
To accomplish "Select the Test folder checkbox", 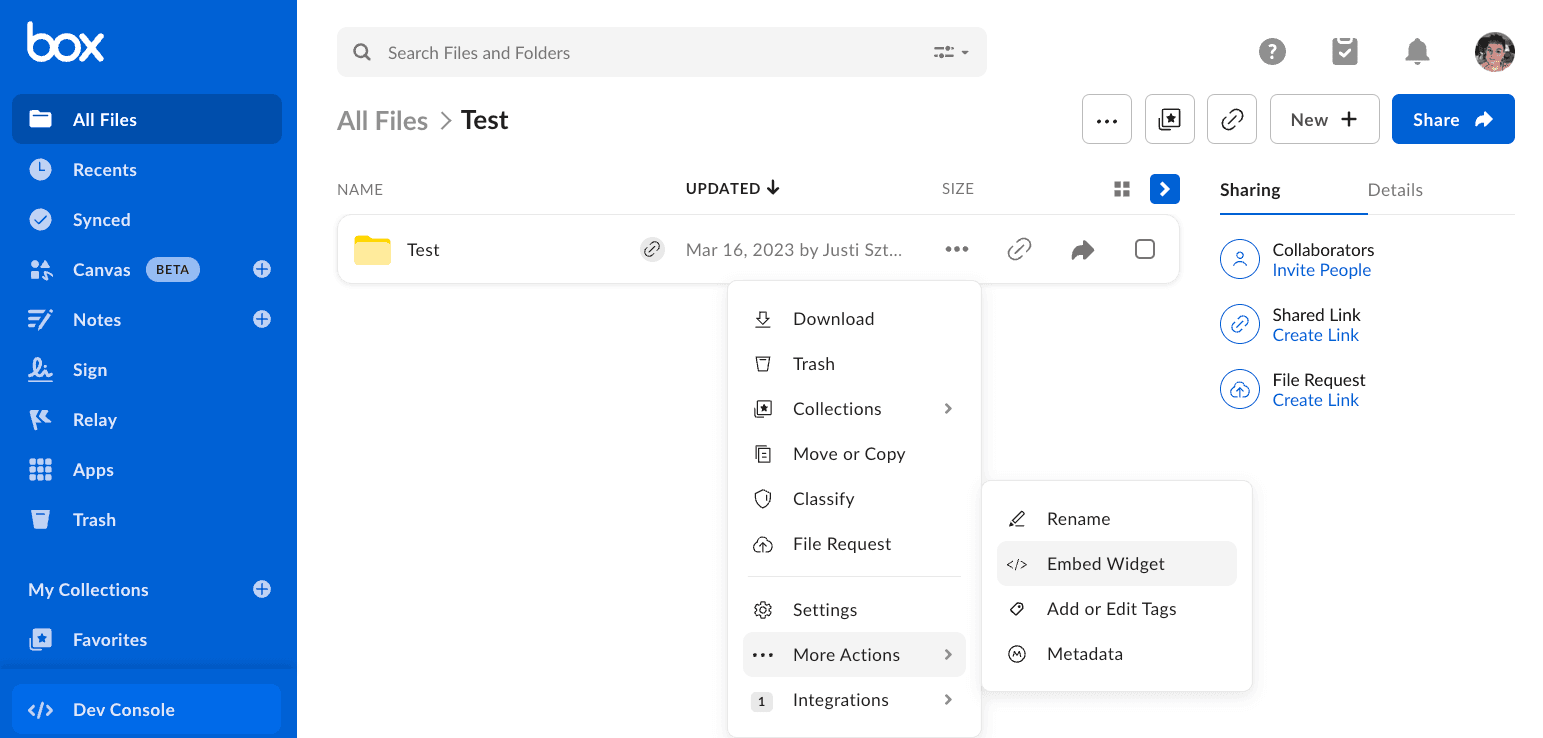I will click(x=1145, y=249).
